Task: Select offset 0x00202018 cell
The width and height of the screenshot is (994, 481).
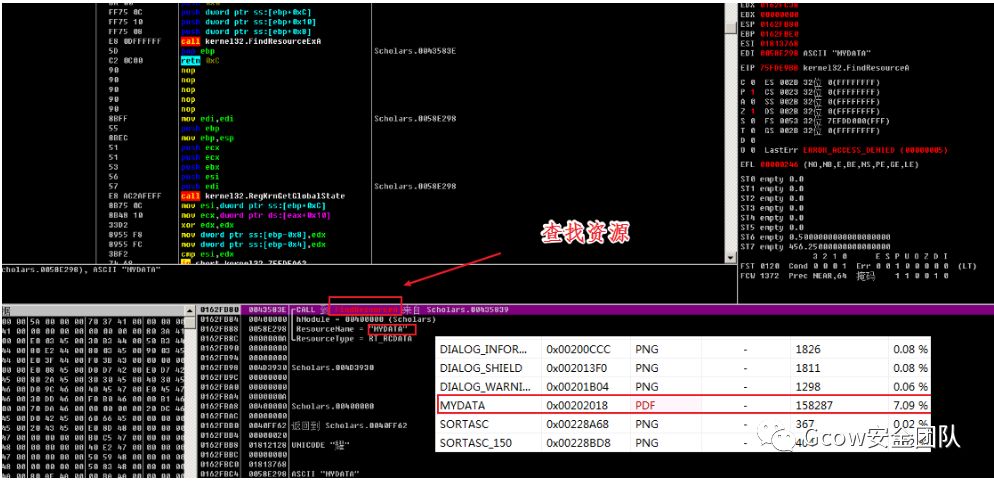Action: click(579, 405)
